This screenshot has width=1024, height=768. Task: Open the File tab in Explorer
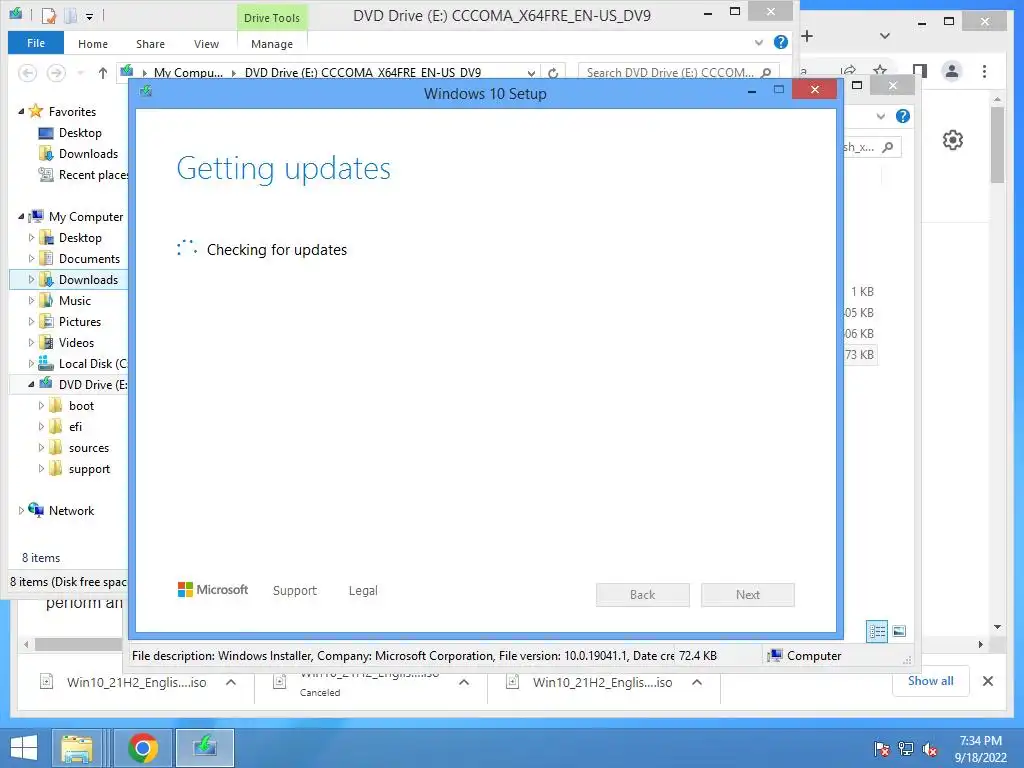(36, 43)
